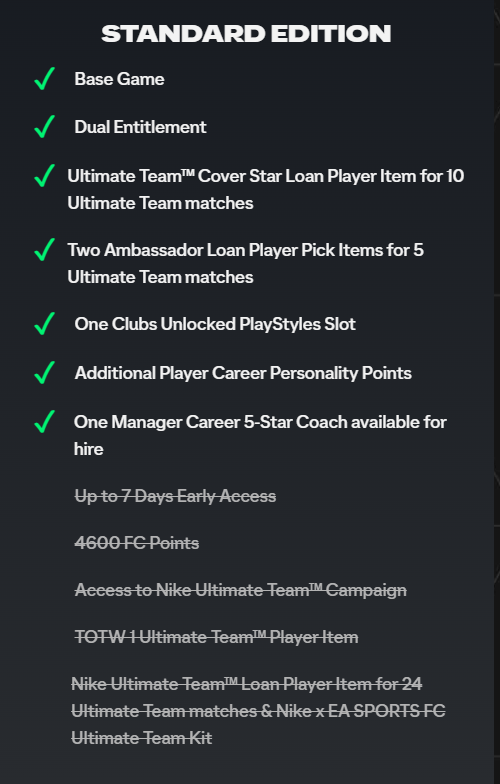This screenshot has height=784, width=500.
Task: Select the checkmark for Cover Star Loan Player
Action: [44, 176]
